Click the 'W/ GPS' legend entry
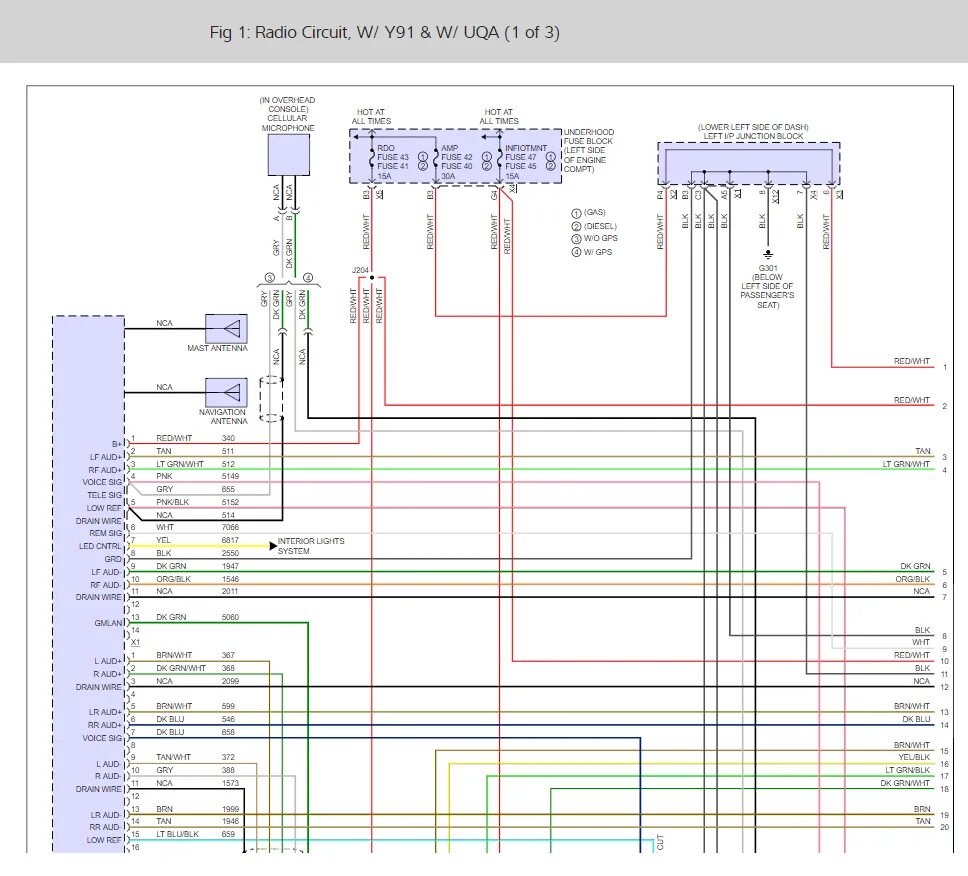 pyautogui.click(x=598, y=252)
